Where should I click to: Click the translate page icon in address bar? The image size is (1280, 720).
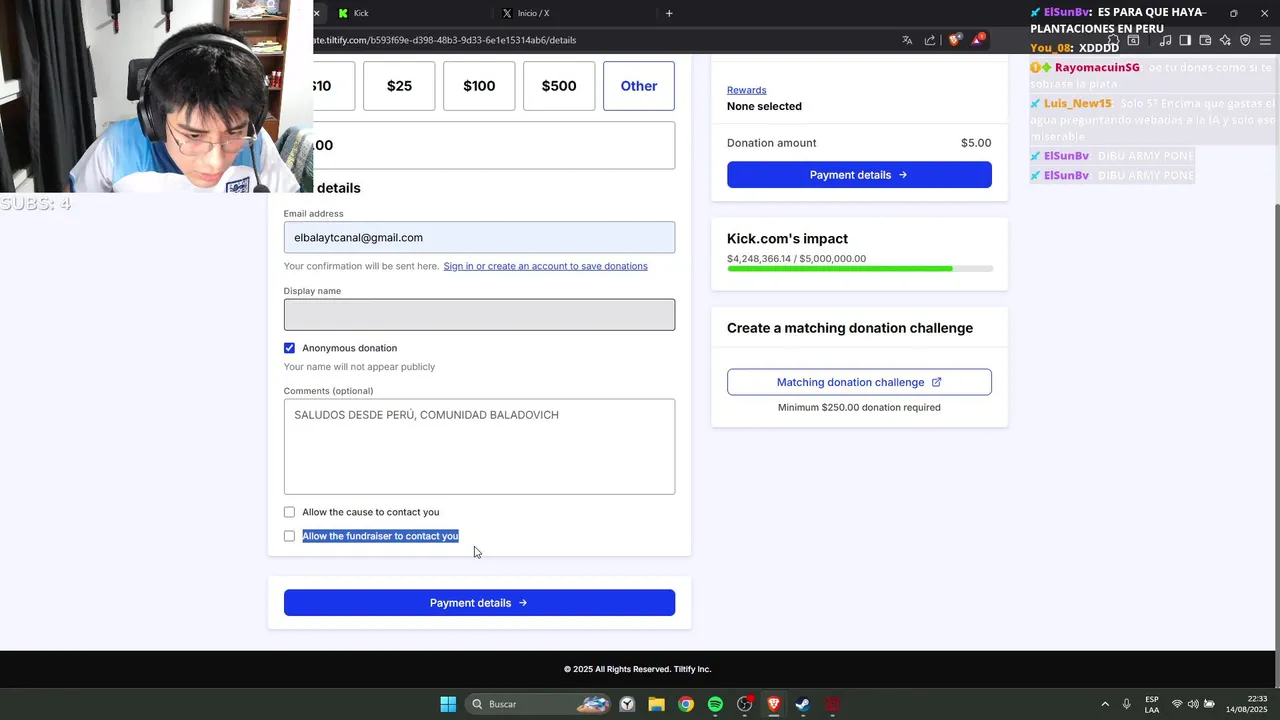907,40
